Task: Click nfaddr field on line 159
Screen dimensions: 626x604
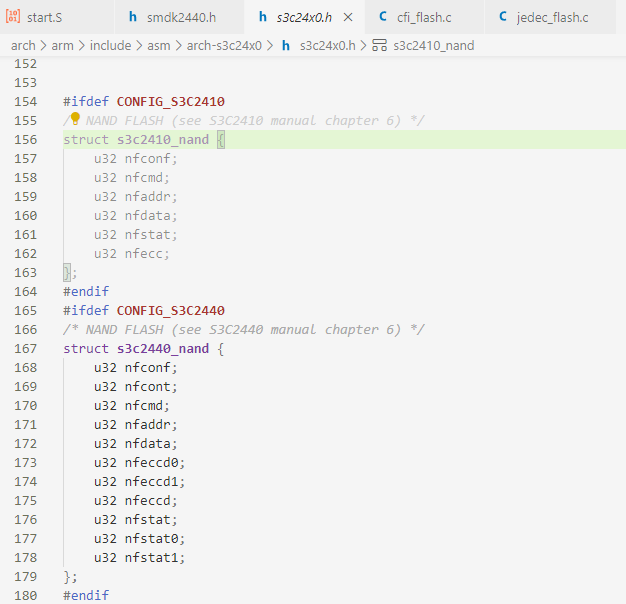Action: coord(147,196)
